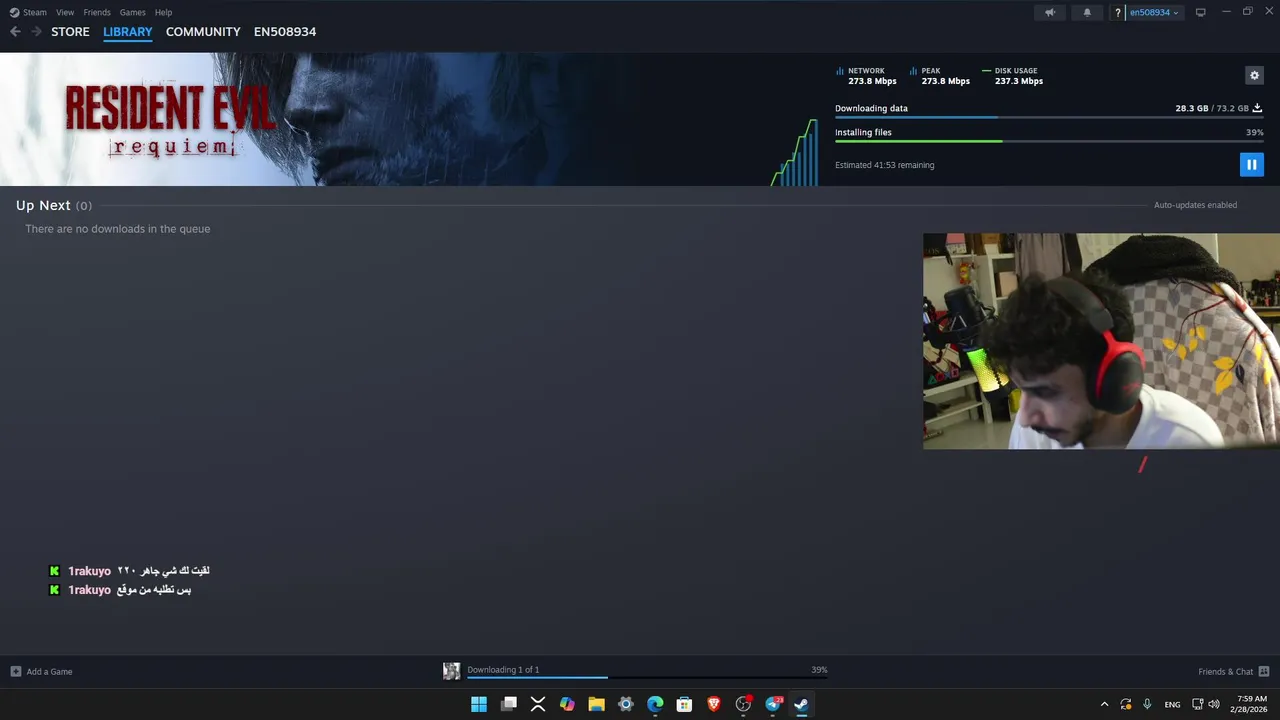Click 'There are no downloads in the queue'

coord(117,229)
